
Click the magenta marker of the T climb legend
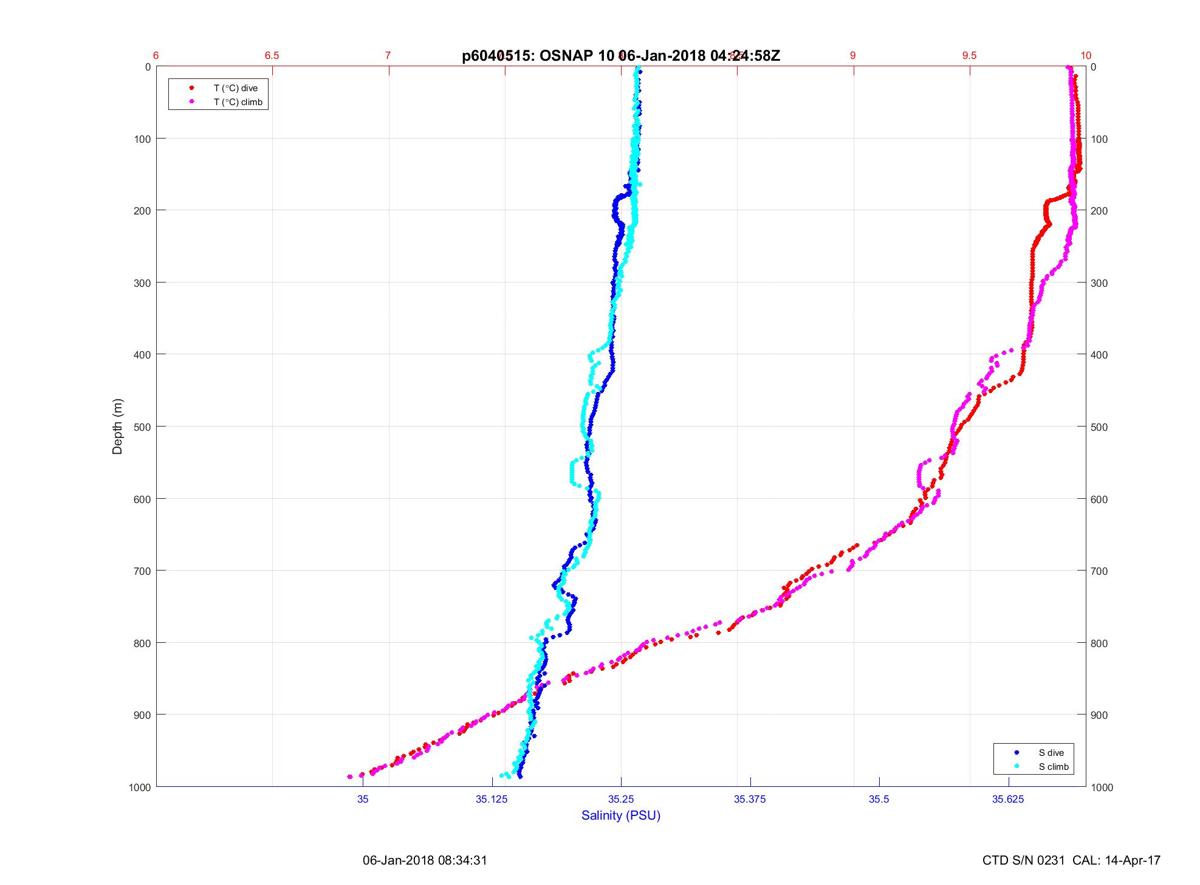(190, 102)
